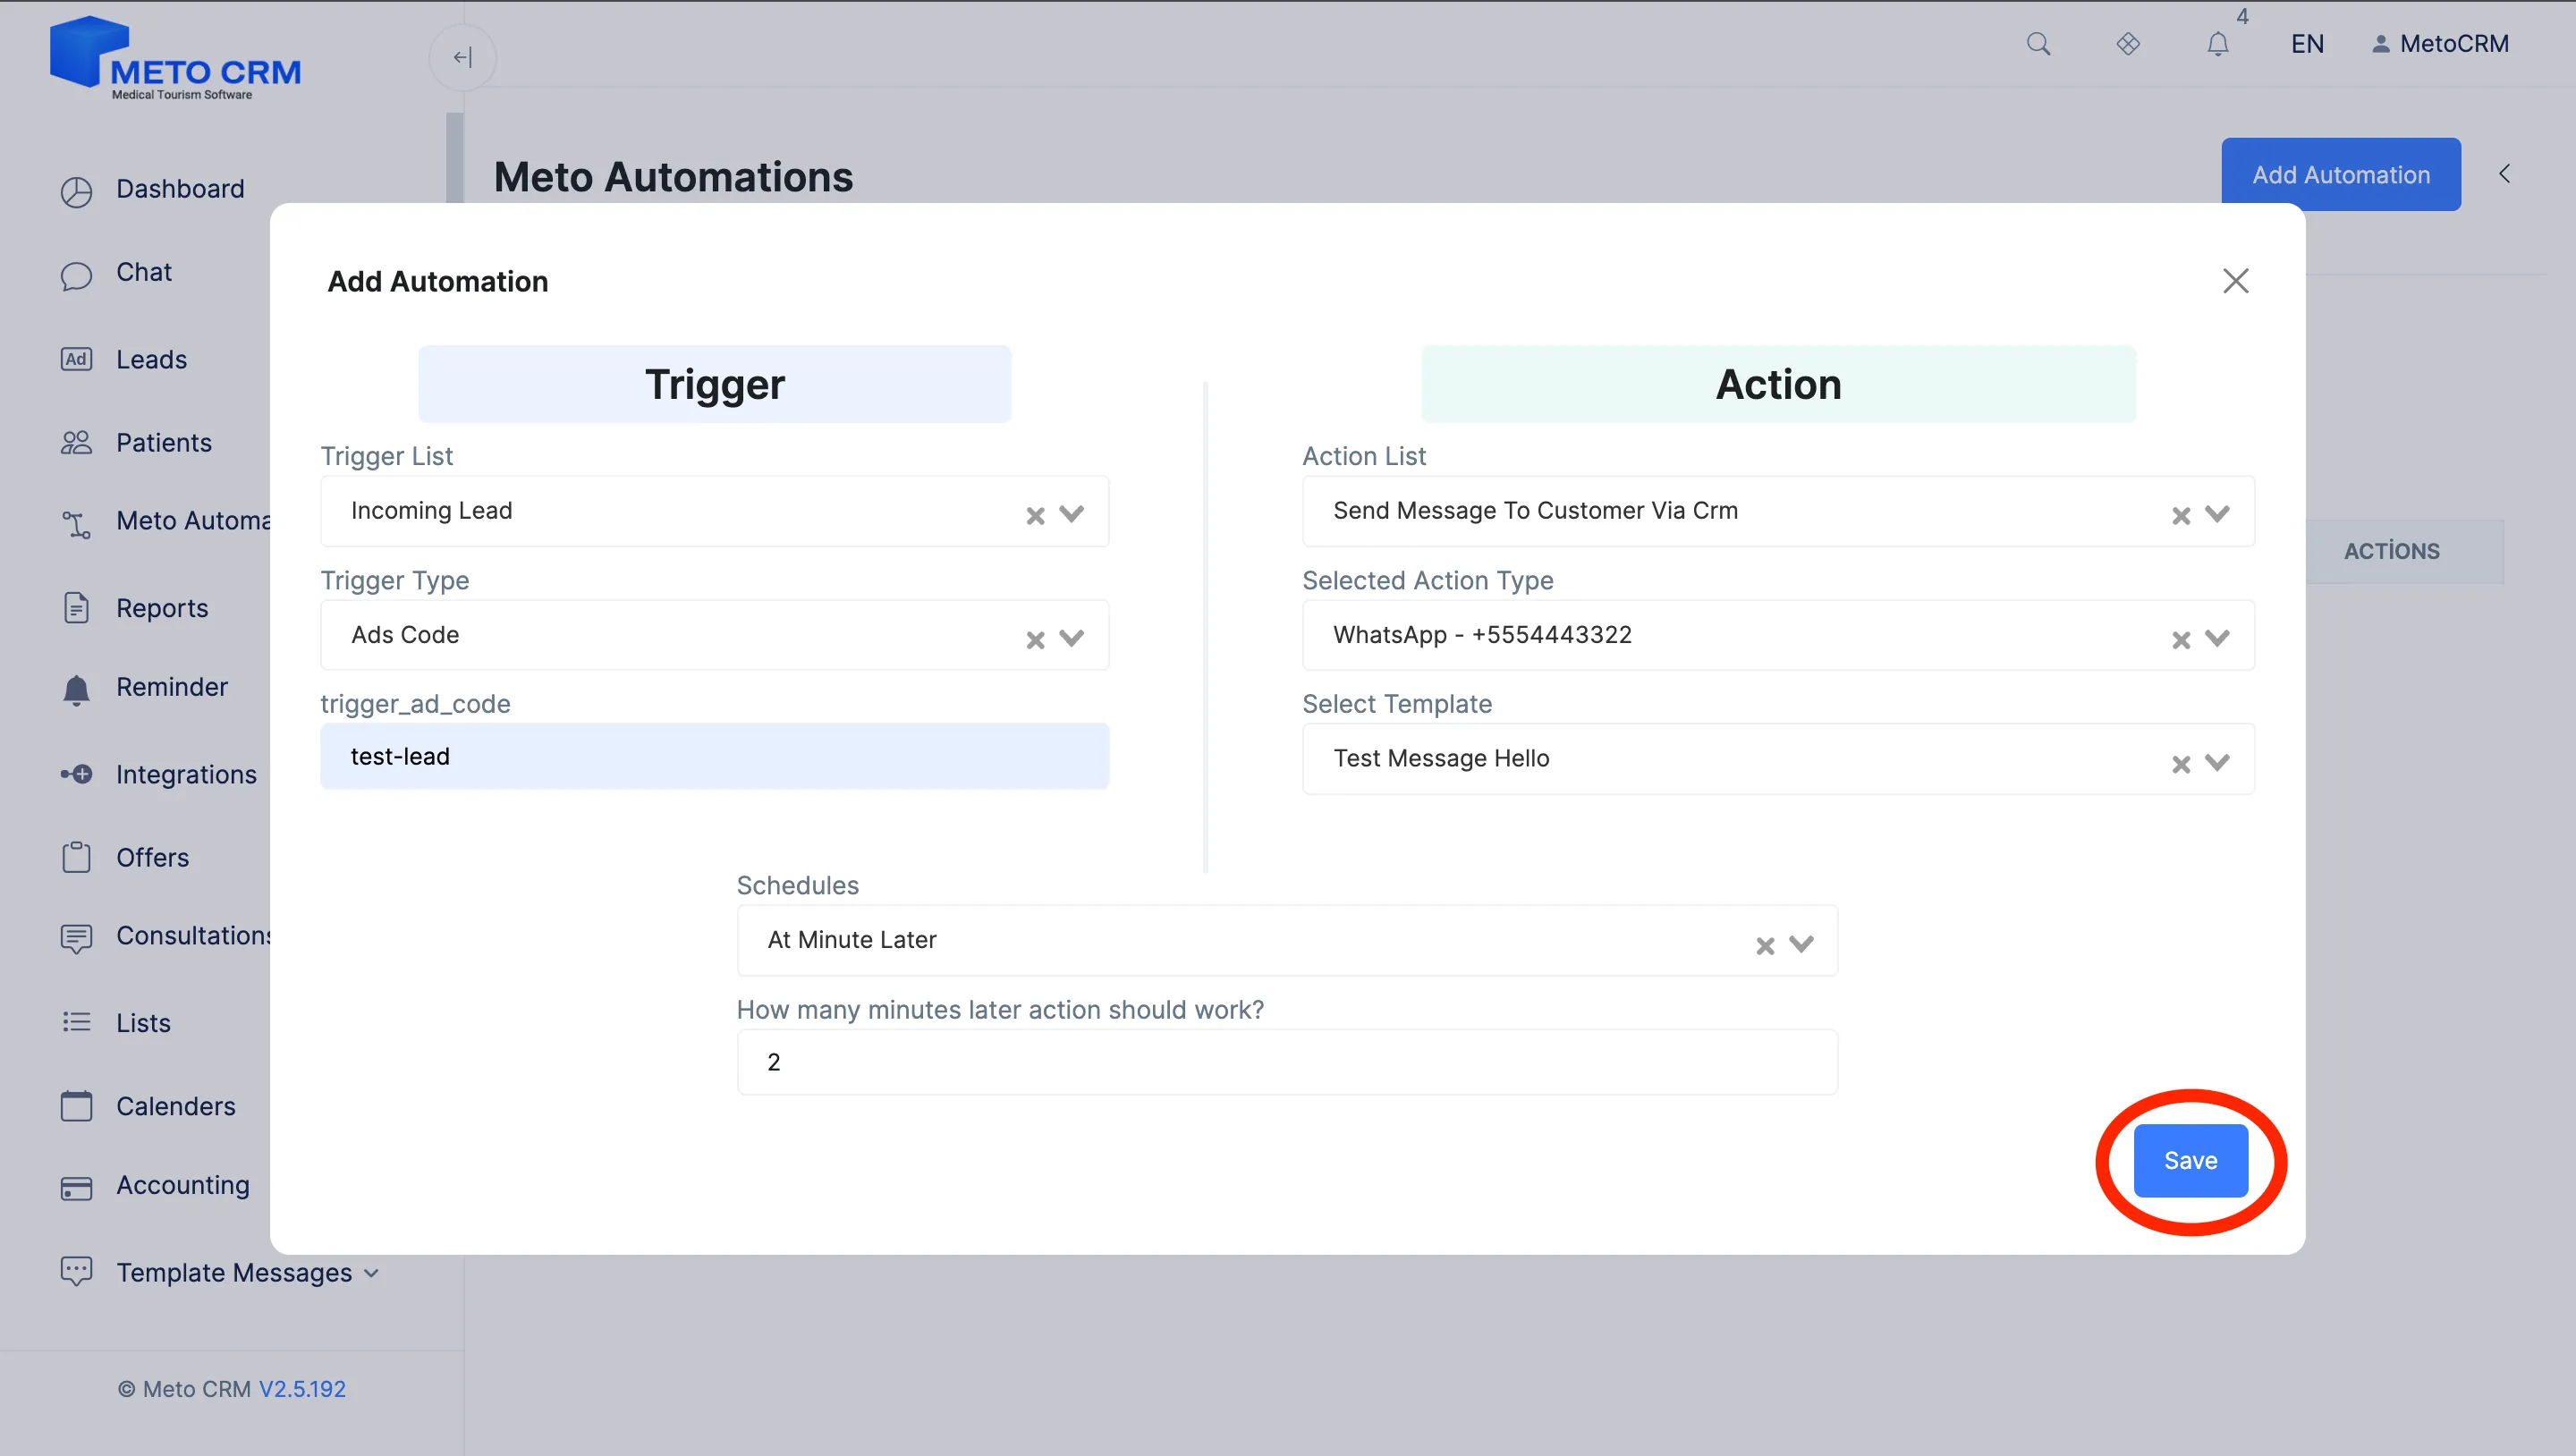The image size is (2576, 1456).
Task: Expand the Schedules dropdown
Action: (1802, 944)
